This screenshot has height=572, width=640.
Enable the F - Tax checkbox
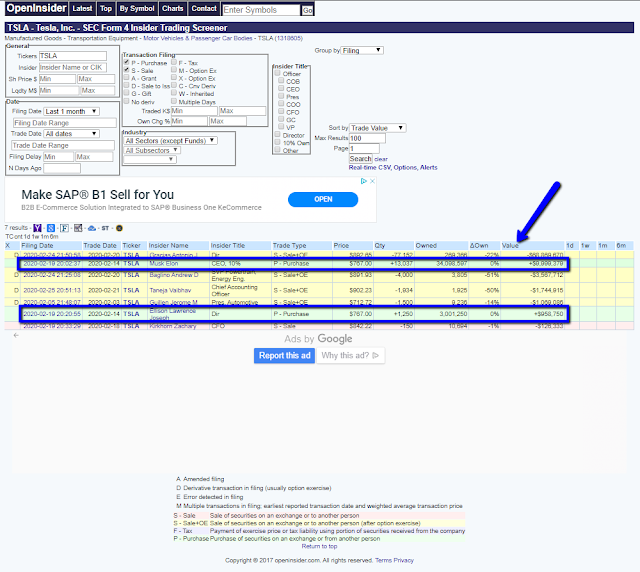click(174, 62)
